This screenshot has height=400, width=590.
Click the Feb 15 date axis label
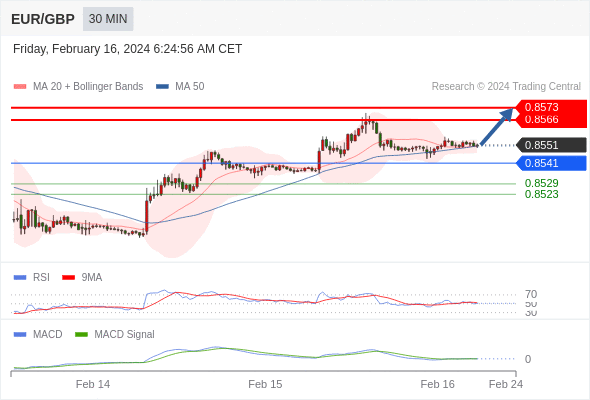tap(265, 384)
